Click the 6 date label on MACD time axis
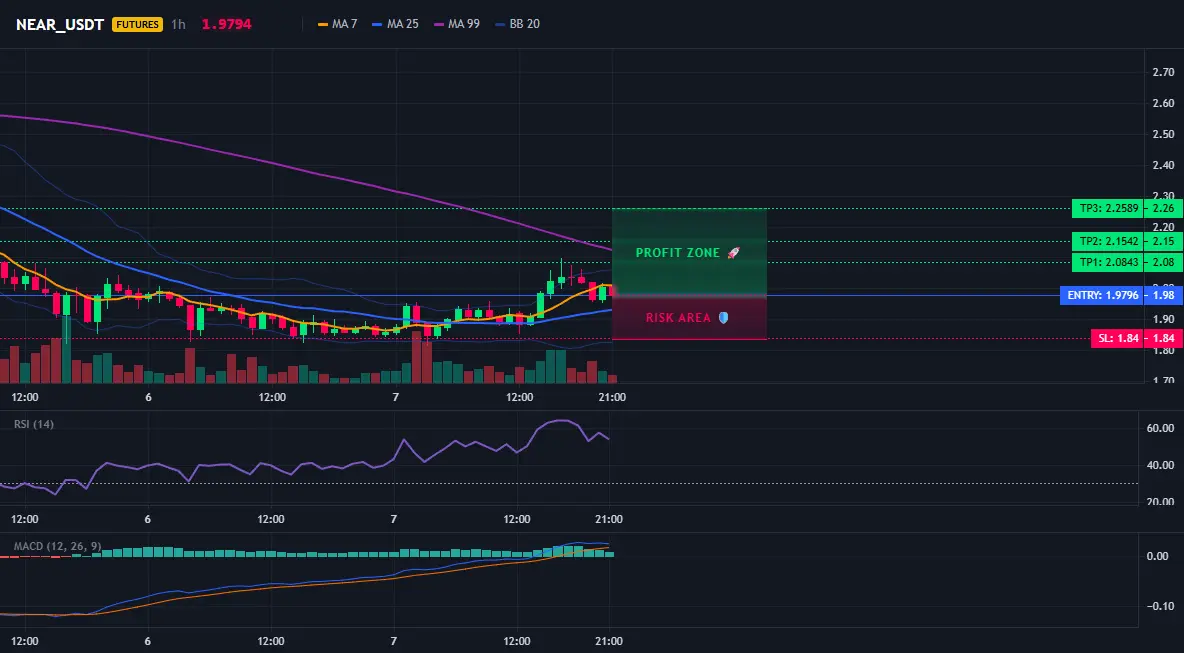This screenshot has height=653, width=1184. (148, 641)
